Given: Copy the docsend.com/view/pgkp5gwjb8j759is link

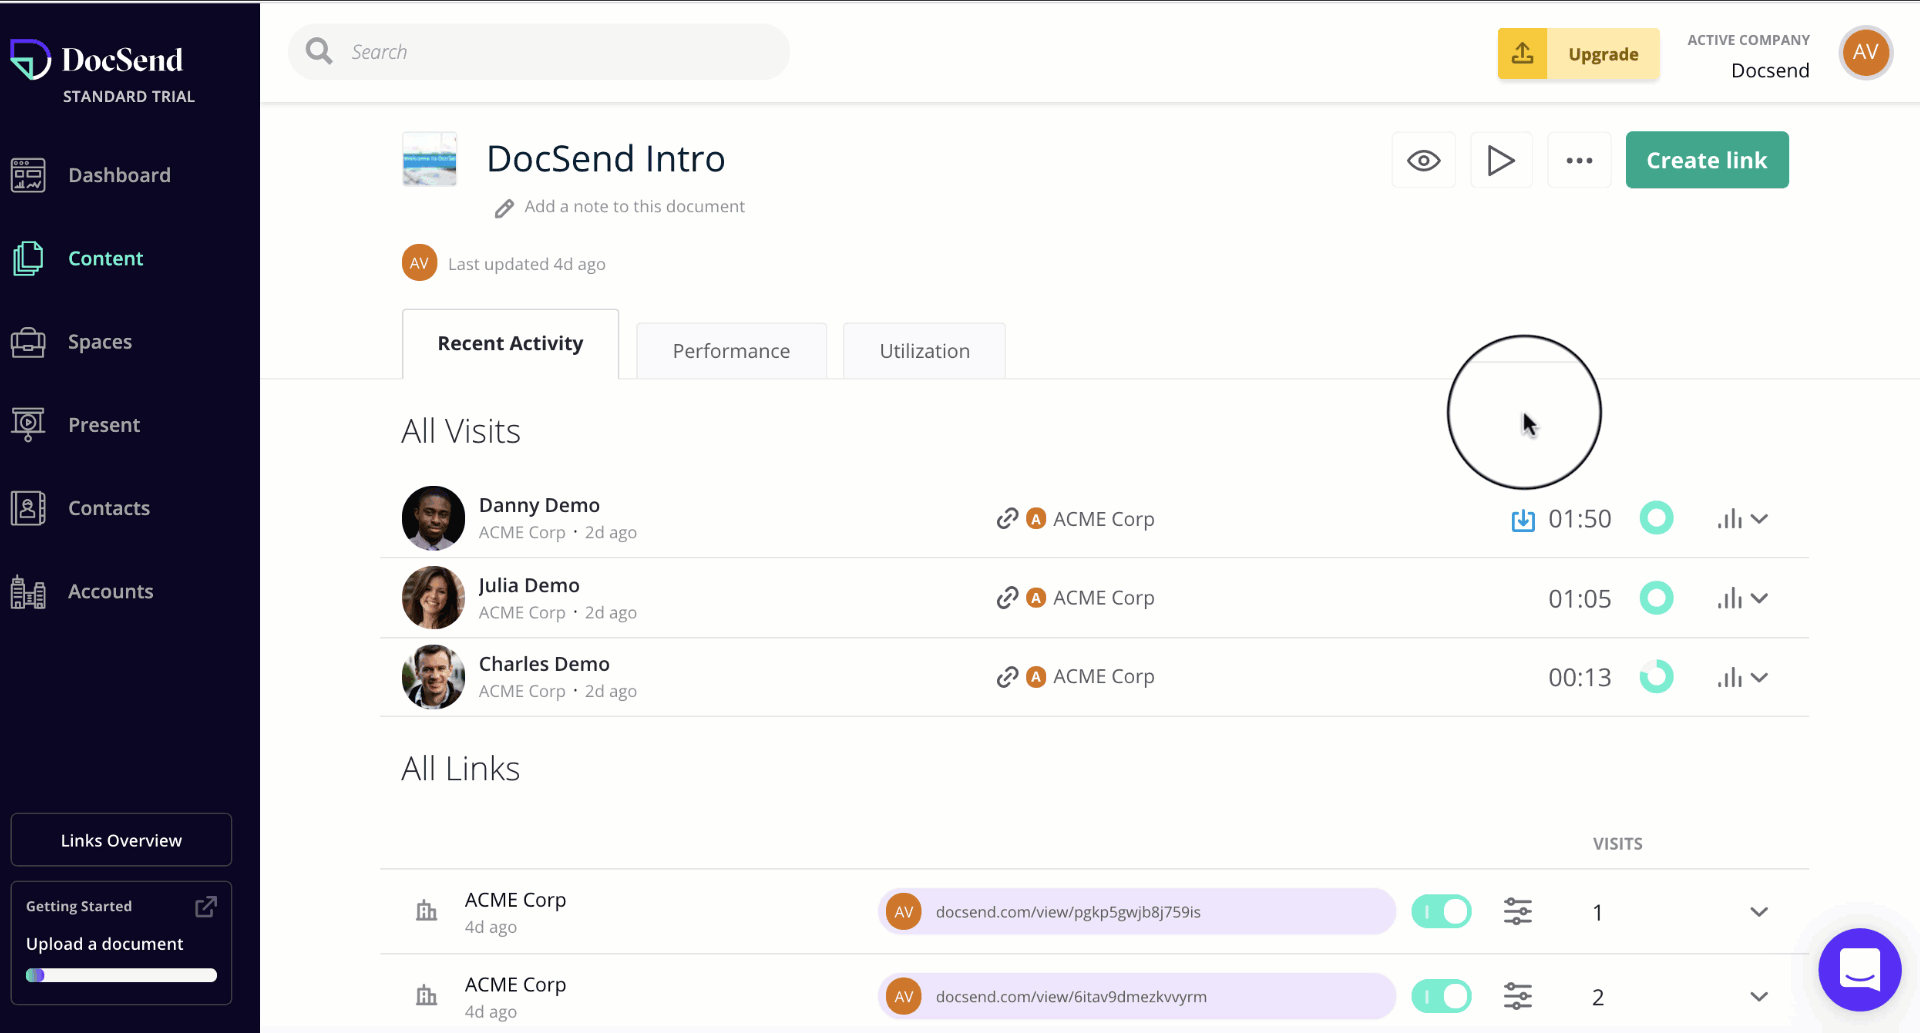Looking at the screenshot, I should point(1136,911).
